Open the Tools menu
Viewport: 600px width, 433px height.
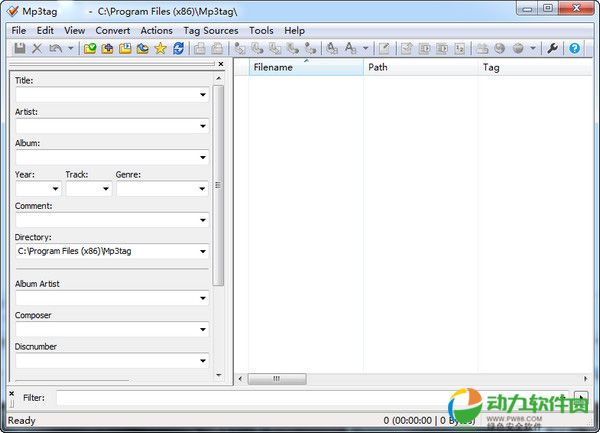[x=261, y=30]
